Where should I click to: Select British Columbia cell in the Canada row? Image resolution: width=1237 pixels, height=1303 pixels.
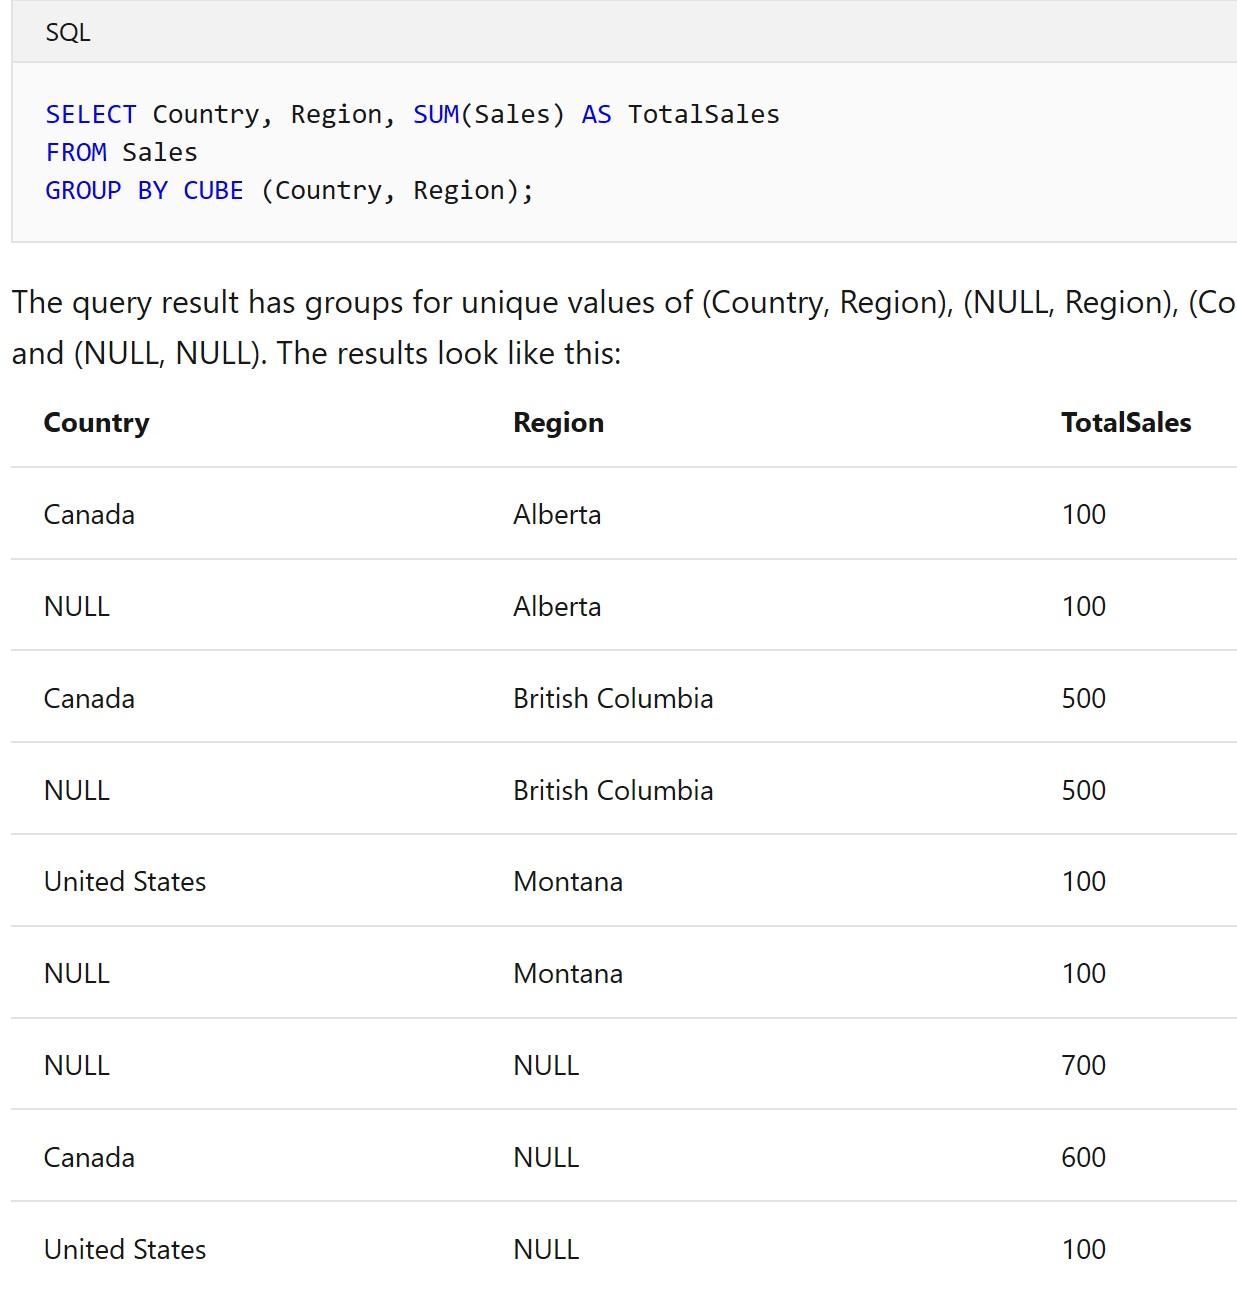tap(613, 698)
